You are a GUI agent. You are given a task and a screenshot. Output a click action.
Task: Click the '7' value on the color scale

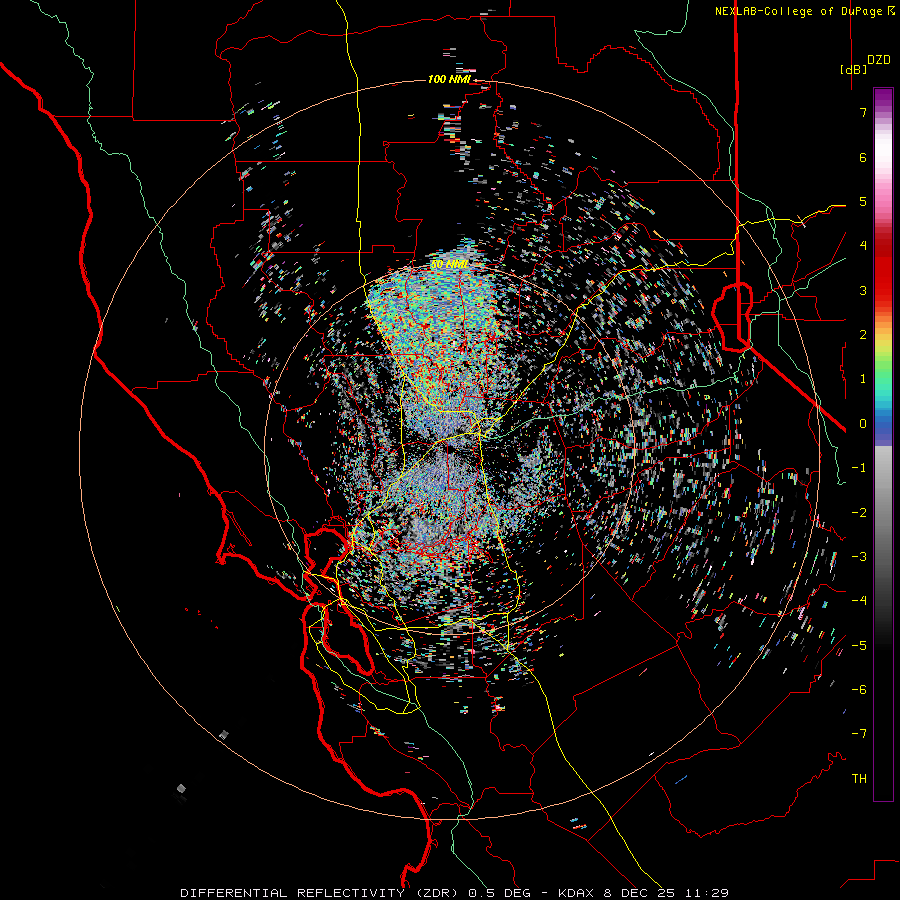pyautogui.click(x=863, y=112)
